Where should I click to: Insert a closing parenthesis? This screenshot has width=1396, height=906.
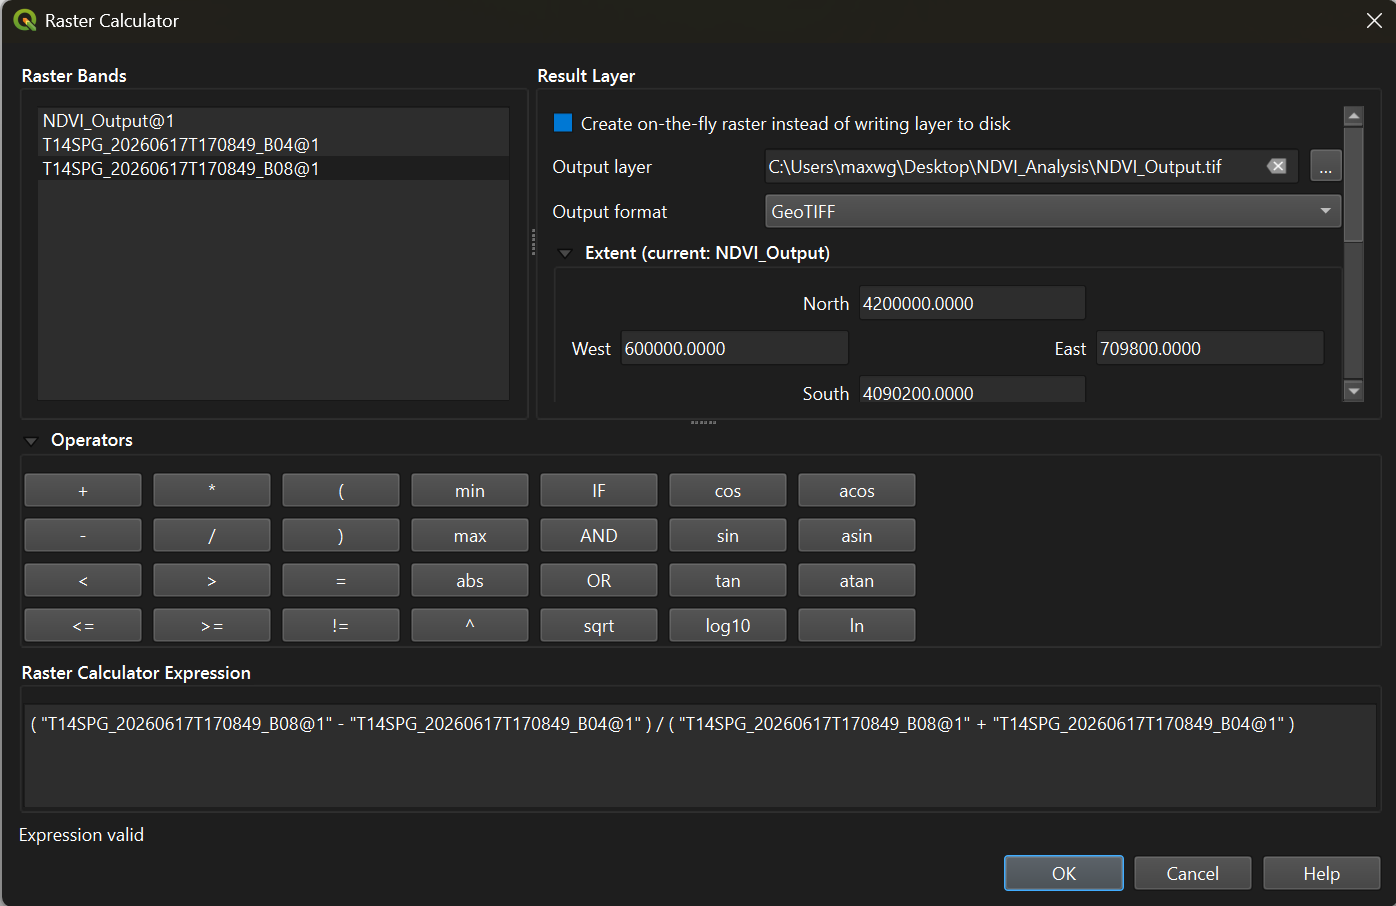click(341, 535)
